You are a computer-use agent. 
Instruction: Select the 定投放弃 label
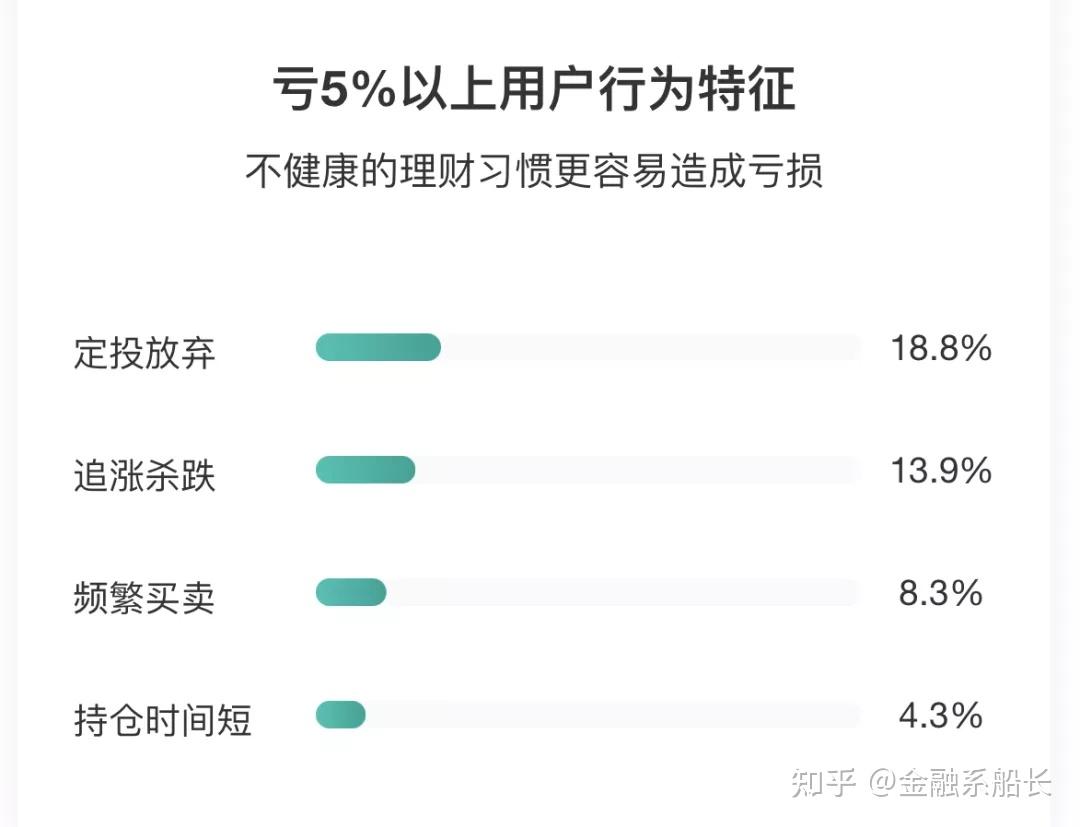(x=145, y=353)
